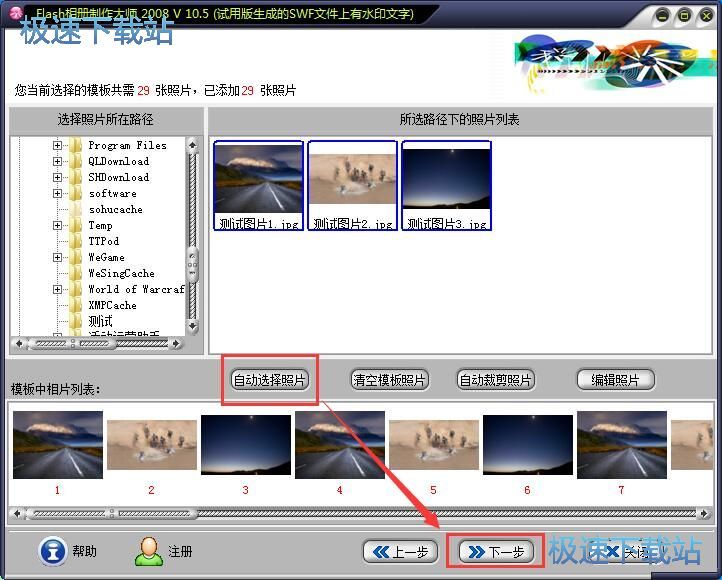
Task: Click template list scroll right arrow
Action: [704, 513]
